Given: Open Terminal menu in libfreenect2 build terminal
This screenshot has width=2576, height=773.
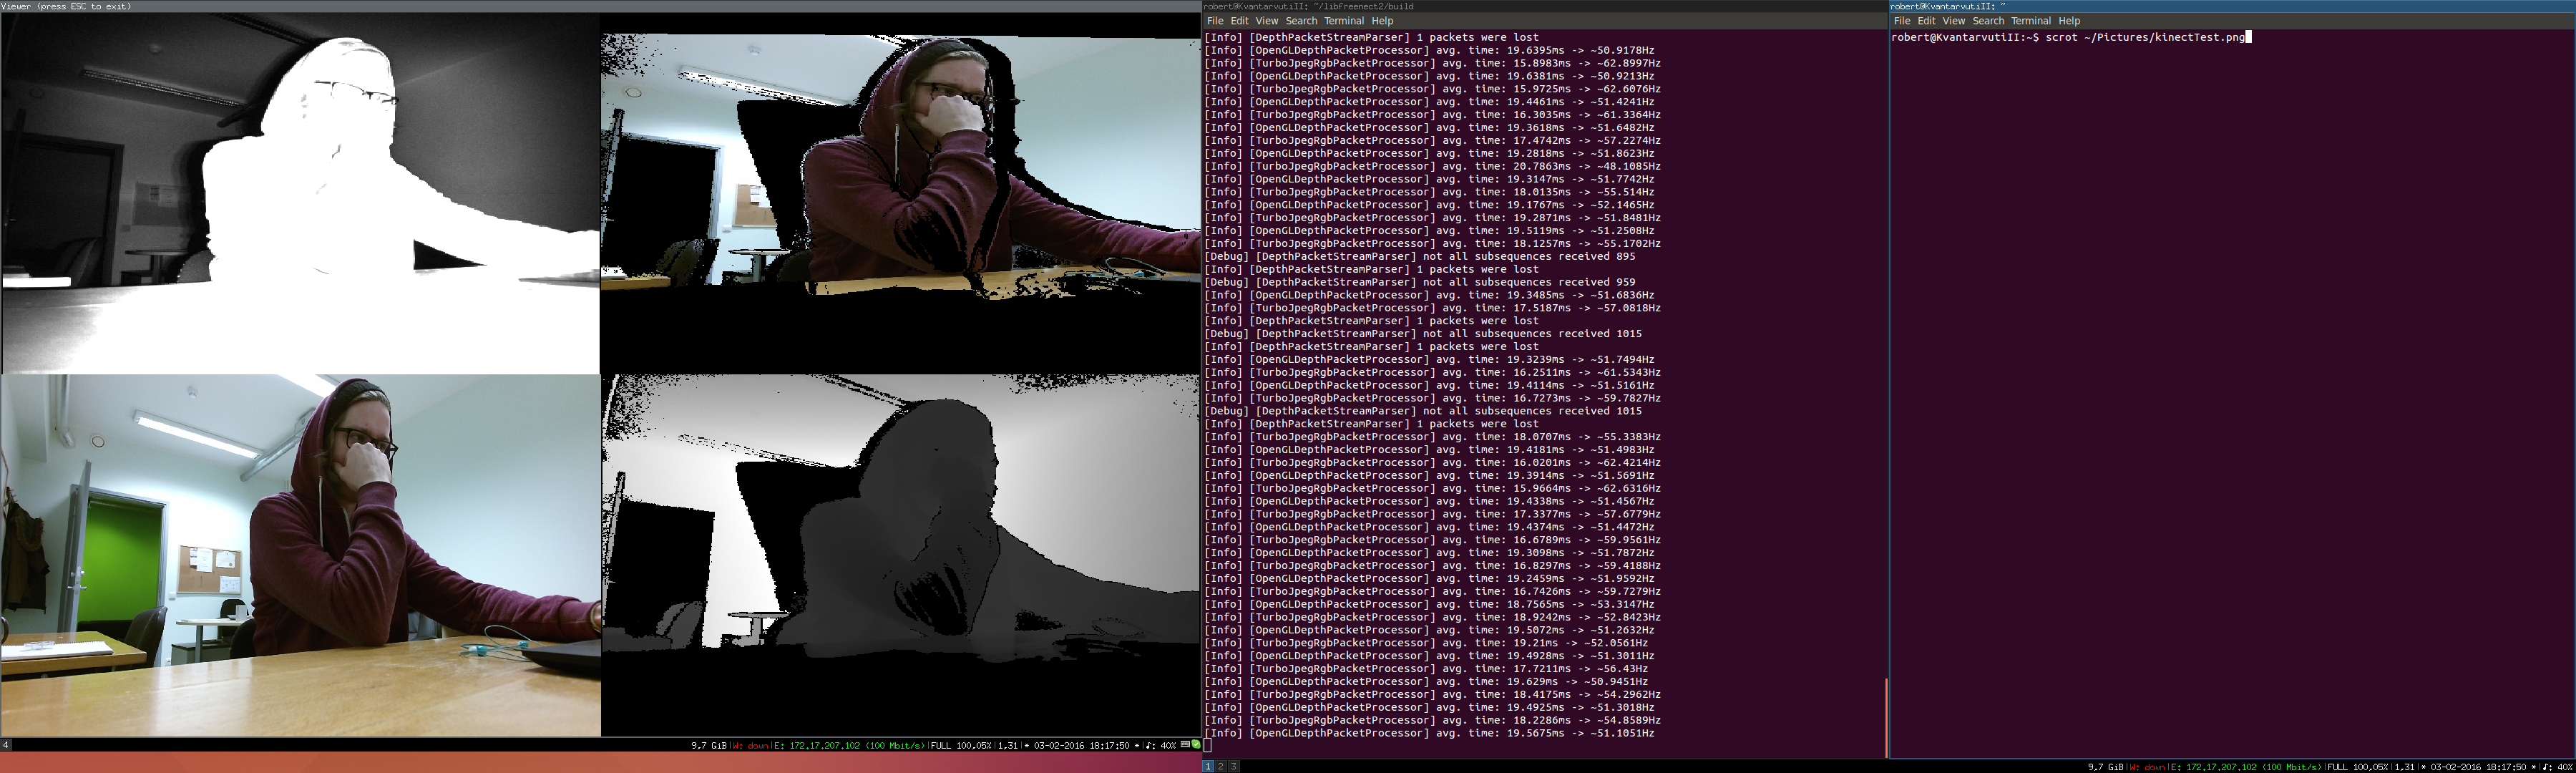Looking at the screenshot, I should point(1343,21).
